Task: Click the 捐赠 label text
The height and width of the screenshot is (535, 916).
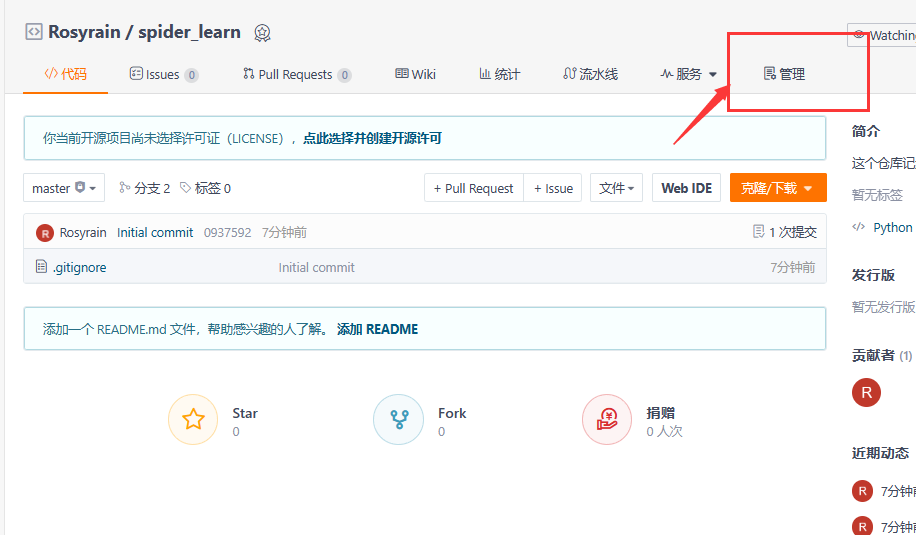Action: coord(661,413)
